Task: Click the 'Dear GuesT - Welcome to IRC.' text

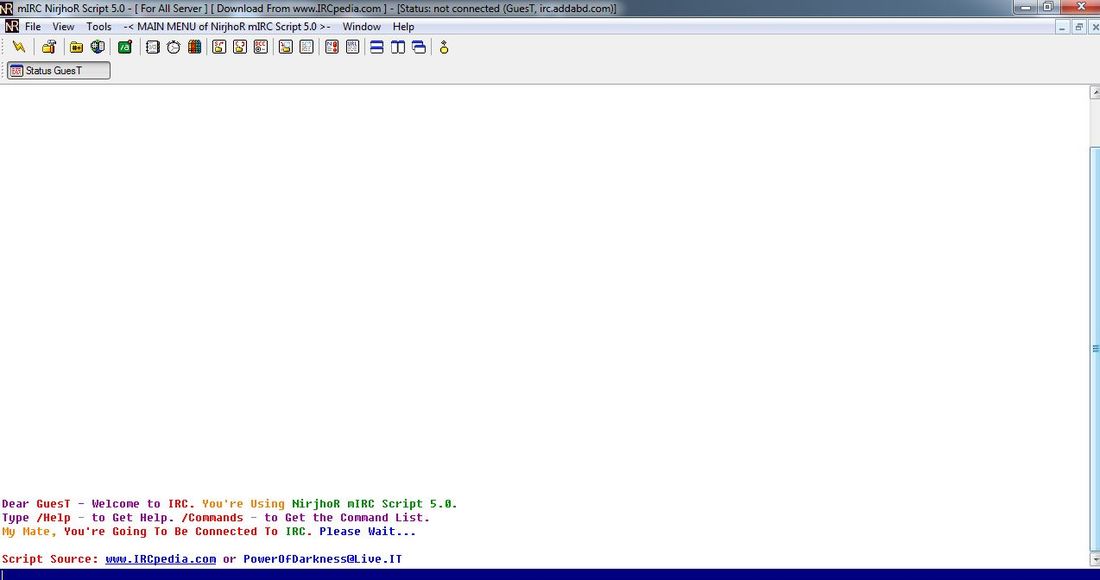Action: 99,504
